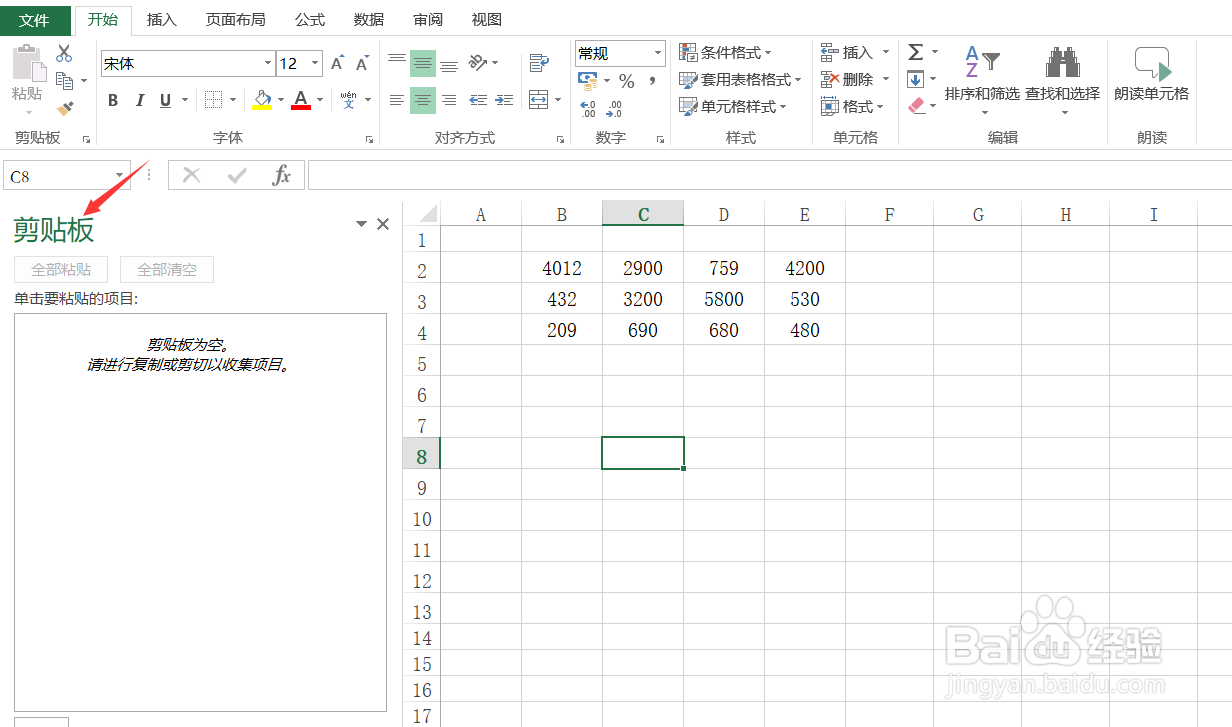Click 朗读单元格 speak cells button
The width and height of the screenshot is (1232, 727).
tap(1151, 74)
